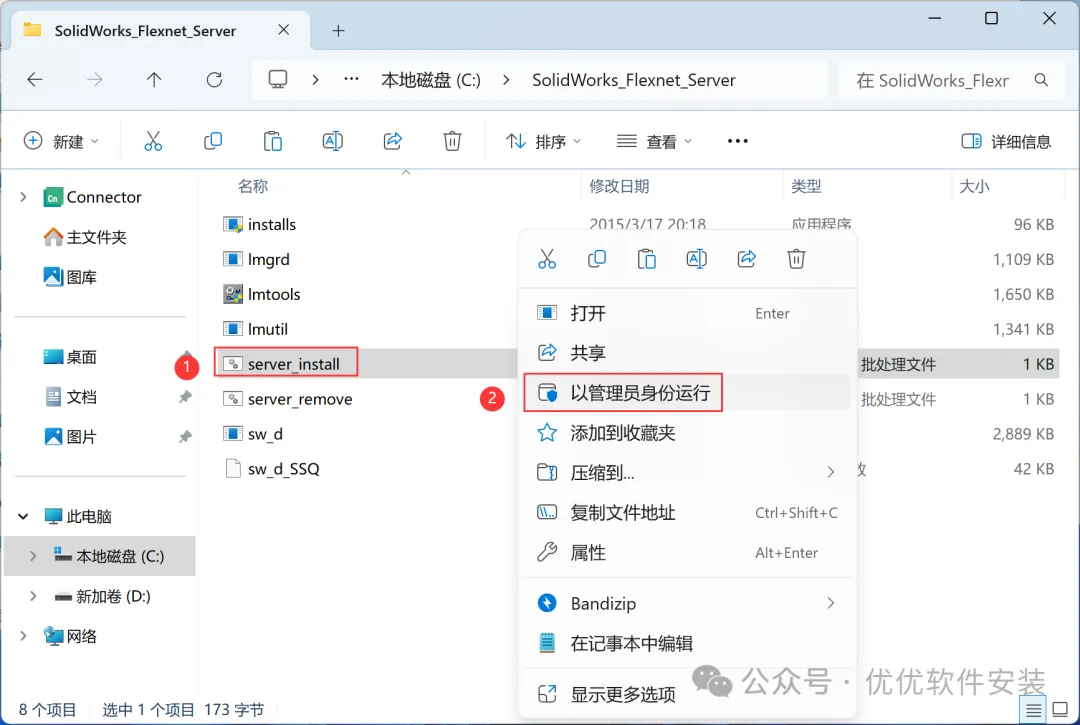Click the search magnifier icon
Image resolution: width=1080 pixels, height=725 pixels.
[x=1041, y=80]
